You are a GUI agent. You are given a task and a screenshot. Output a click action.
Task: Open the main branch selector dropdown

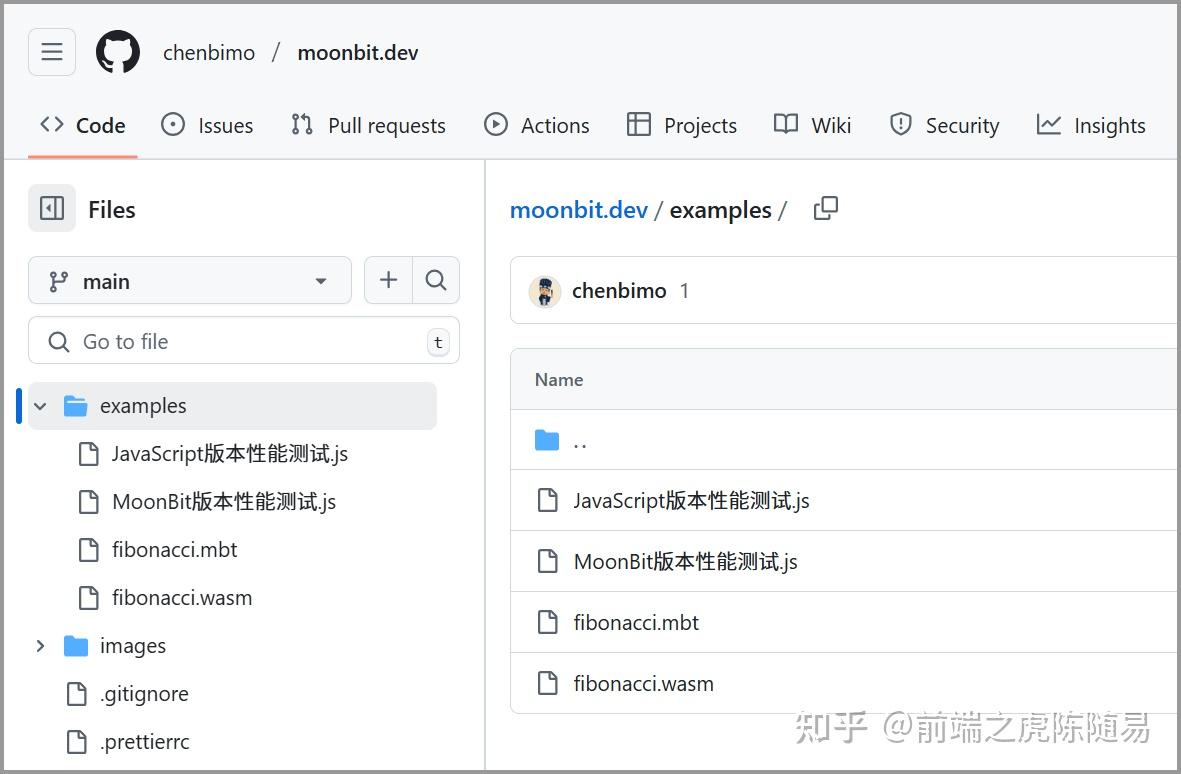pos(189,281)
